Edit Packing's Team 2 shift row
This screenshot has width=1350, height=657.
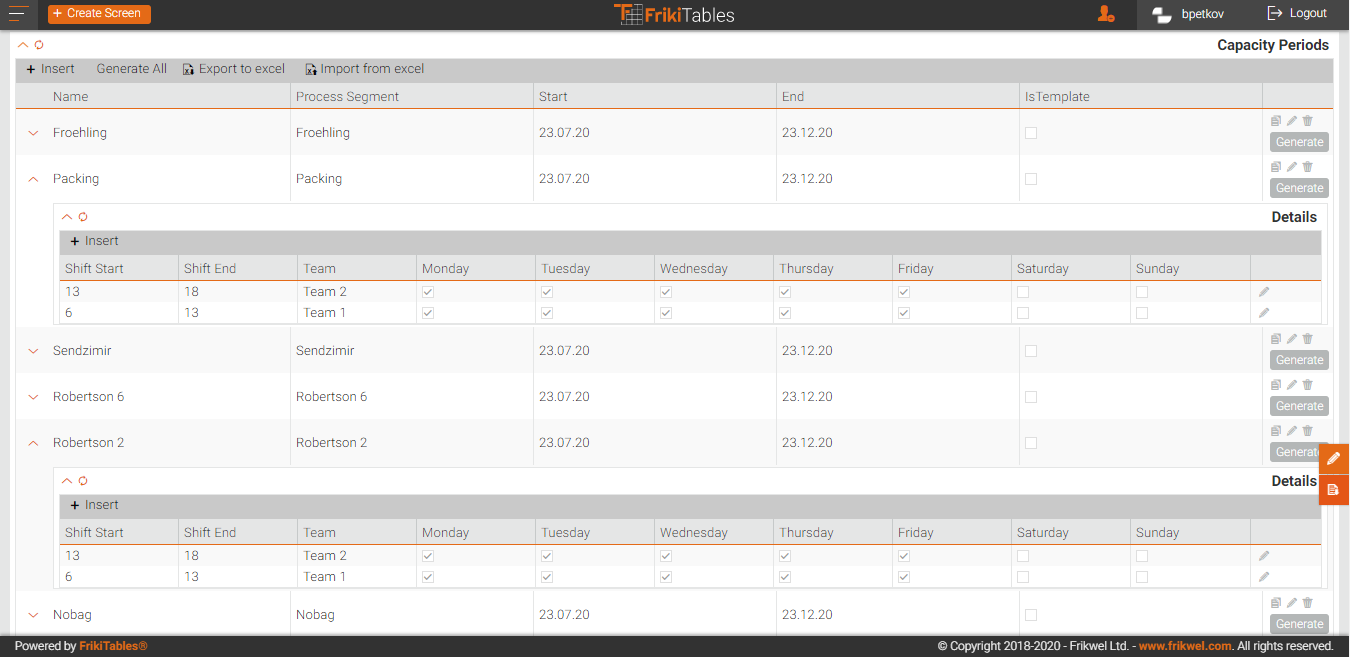click(1264, 292)
